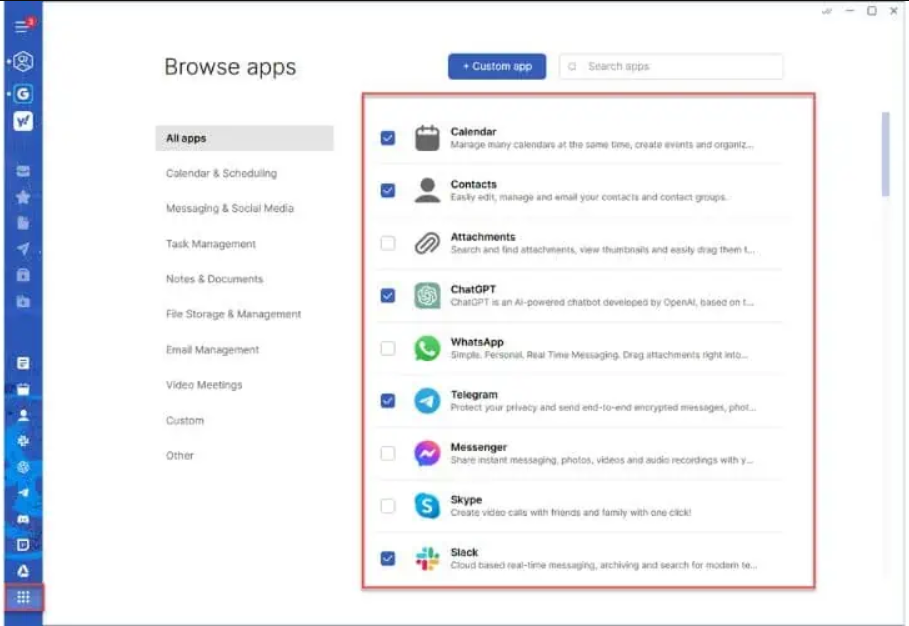Click the Slack logo in list
Screen dimensions: 909x626
(x=427, y=559)
